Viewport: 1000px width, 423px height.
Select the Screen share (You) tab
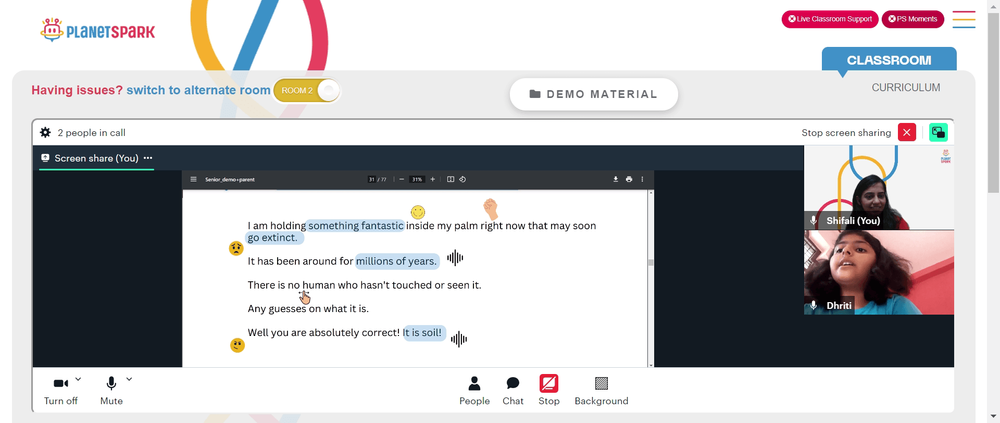[96, 158]
